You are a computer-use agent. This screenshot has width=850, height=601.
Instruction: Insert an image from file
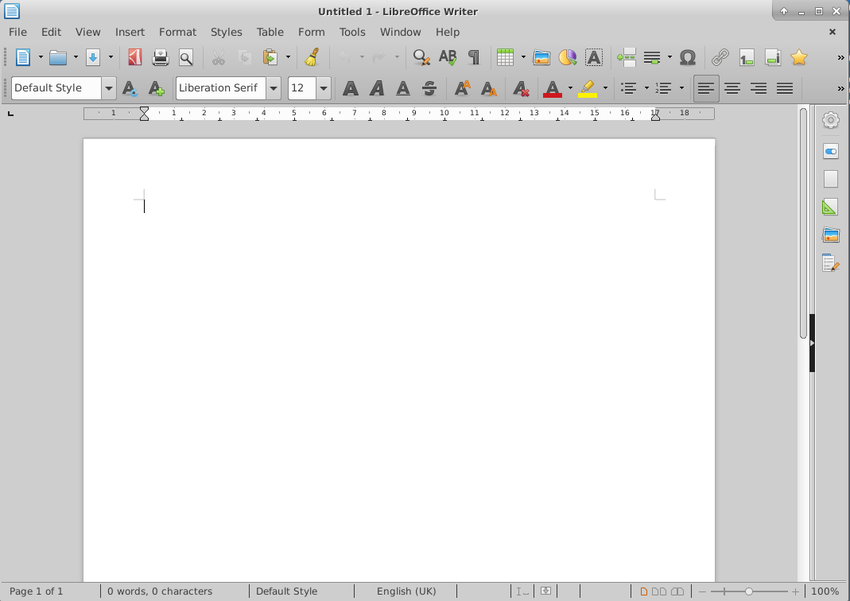542,57
